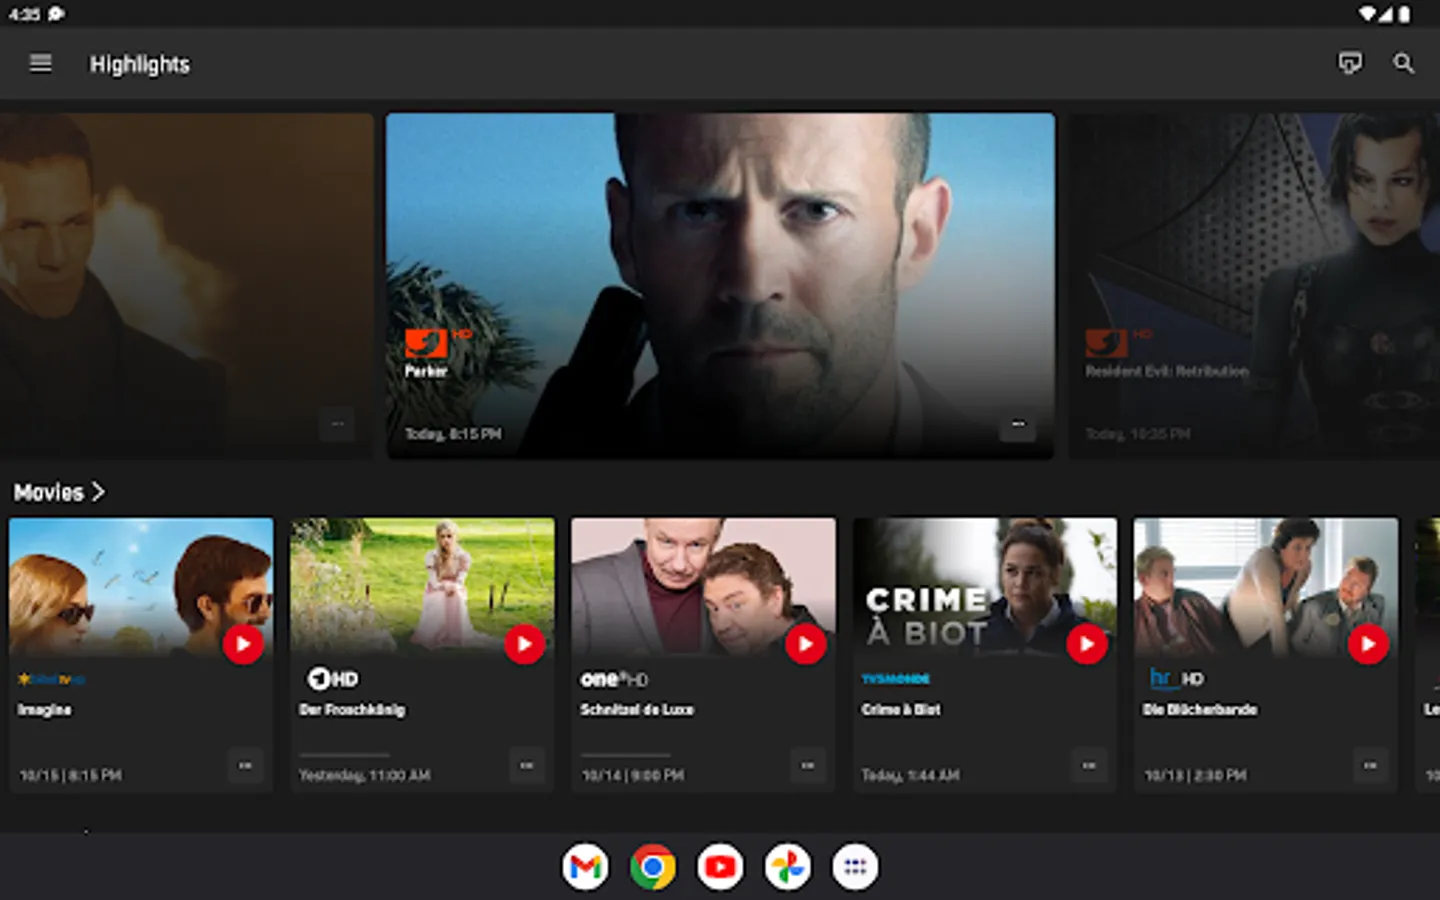Select the Schnitzel de Luxe thumbnail image
Image resolution: width=1440 pixels, height=900 pixels.
[x=703, y=587]
